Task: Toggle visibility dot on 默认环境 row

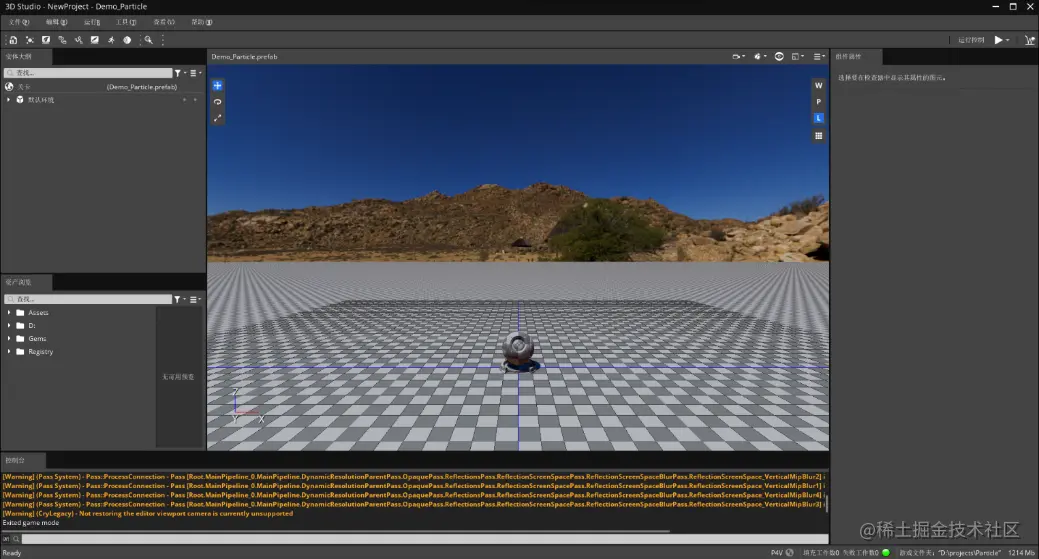Action: (x=184, y=99)
